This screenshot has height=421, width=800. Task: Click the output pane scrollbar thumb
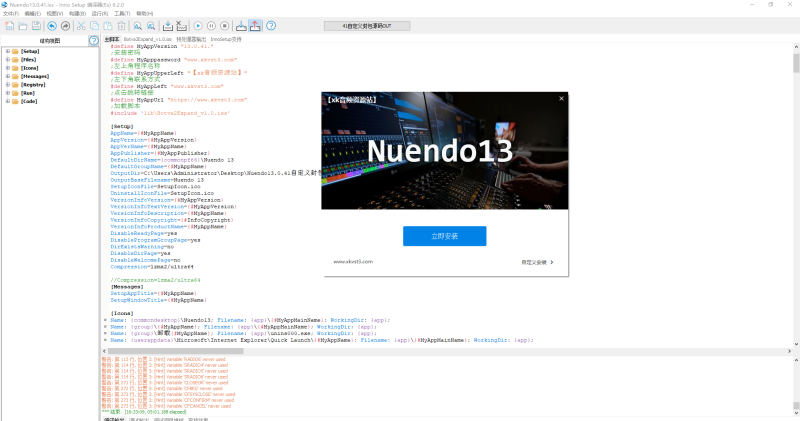point(796,406)
